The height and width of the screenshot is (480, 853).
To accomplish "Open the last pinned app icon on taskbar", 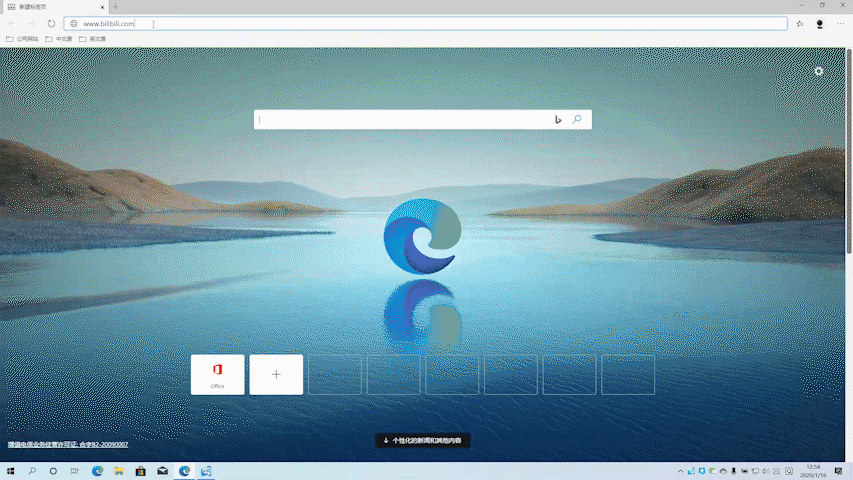I will point(206,471).
